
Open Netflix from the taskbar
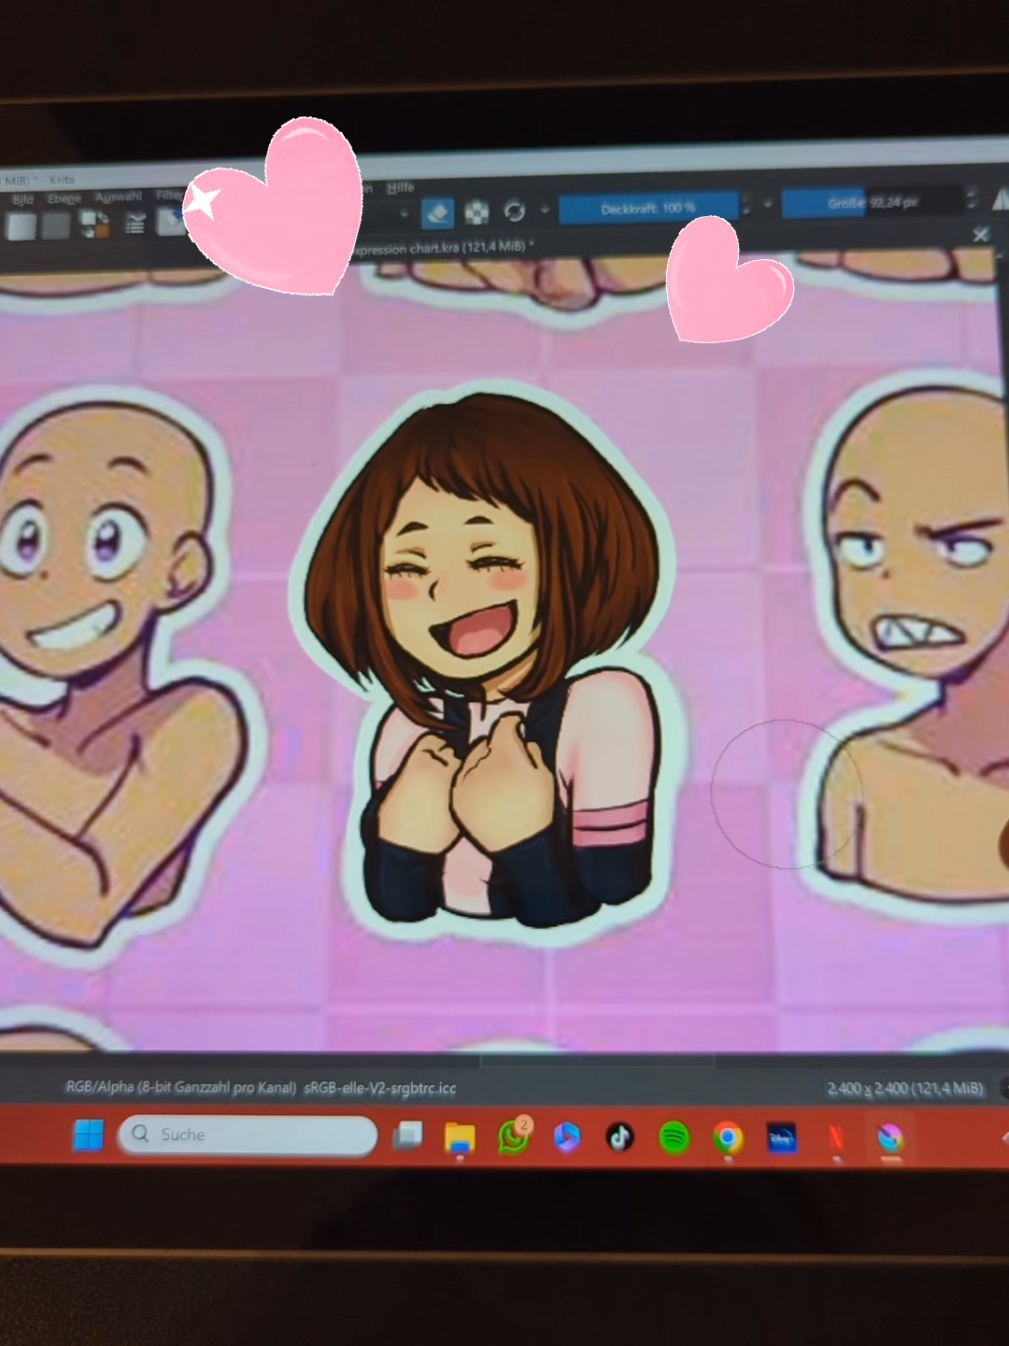point(835,1139)
